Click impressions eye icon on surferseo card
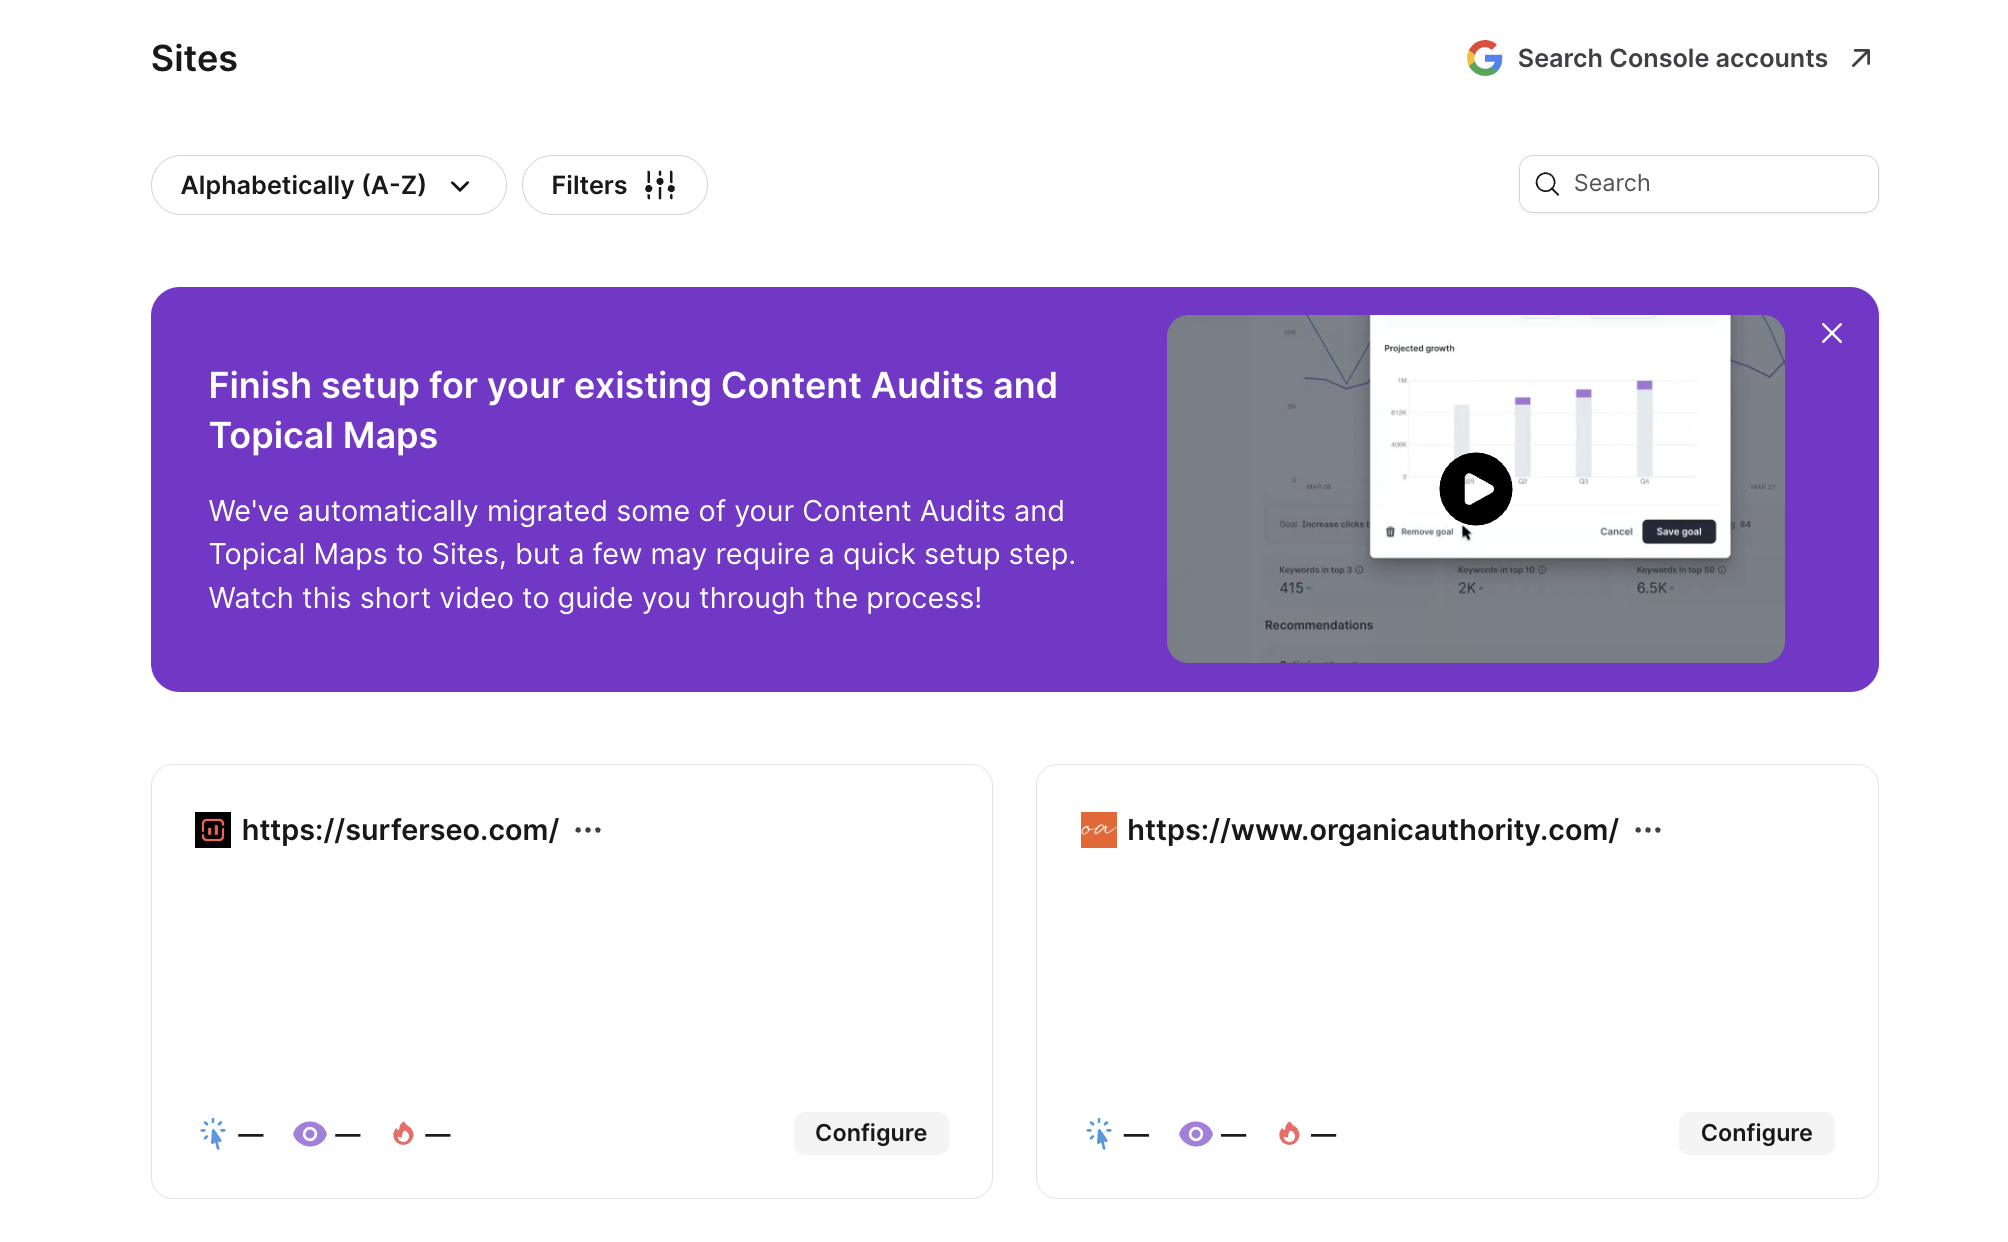The width and height of the screenshot is (2008, 1242). click(309, 1133)
